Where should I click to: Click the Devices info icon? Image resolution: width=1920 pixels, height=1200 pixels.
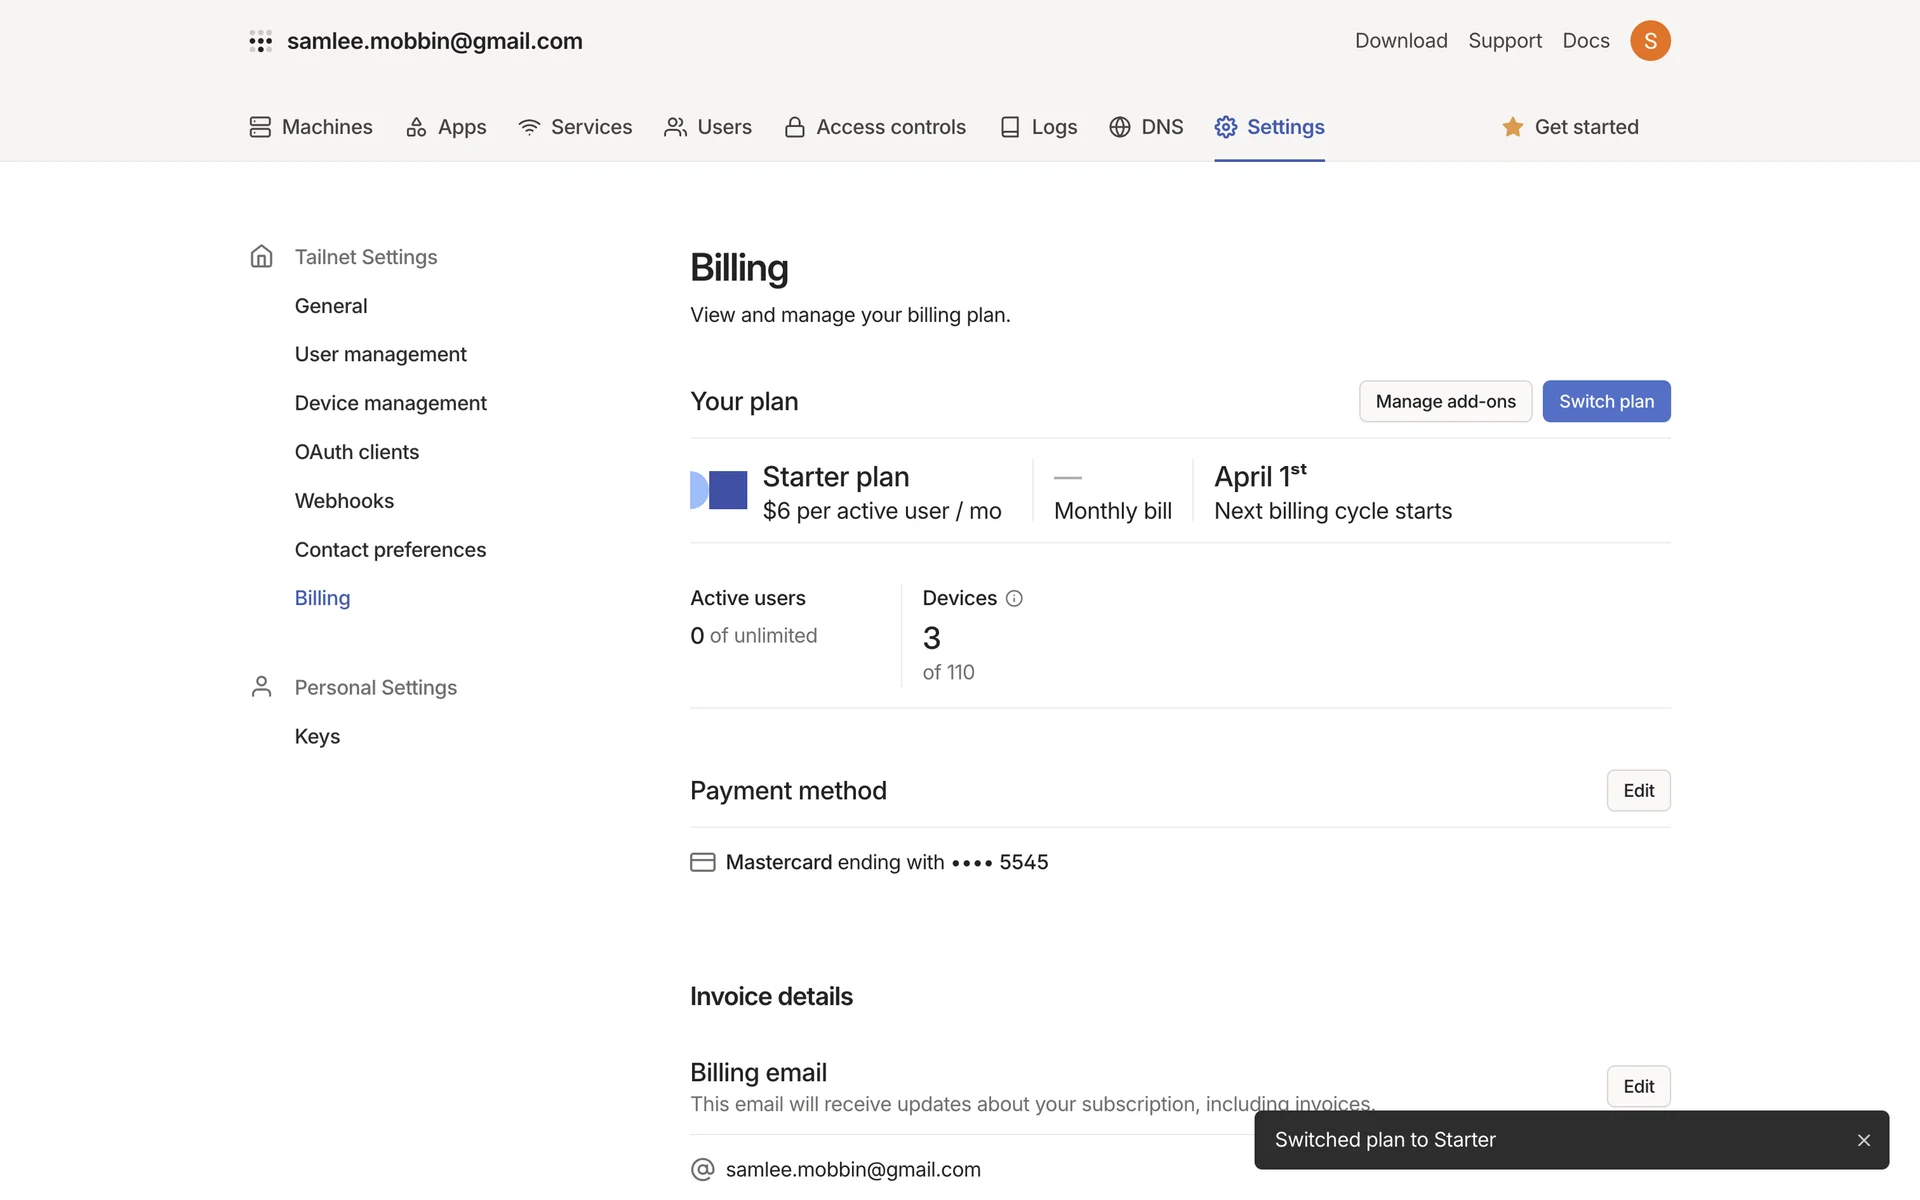(x=1014, y=598)
